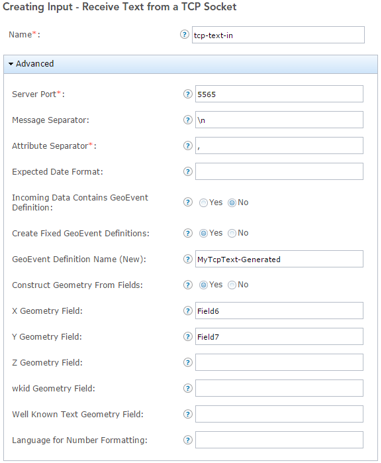Screen dimensions: 381x463
Task: Click the empty Z Geometry Field input
Action: point(279,362)
